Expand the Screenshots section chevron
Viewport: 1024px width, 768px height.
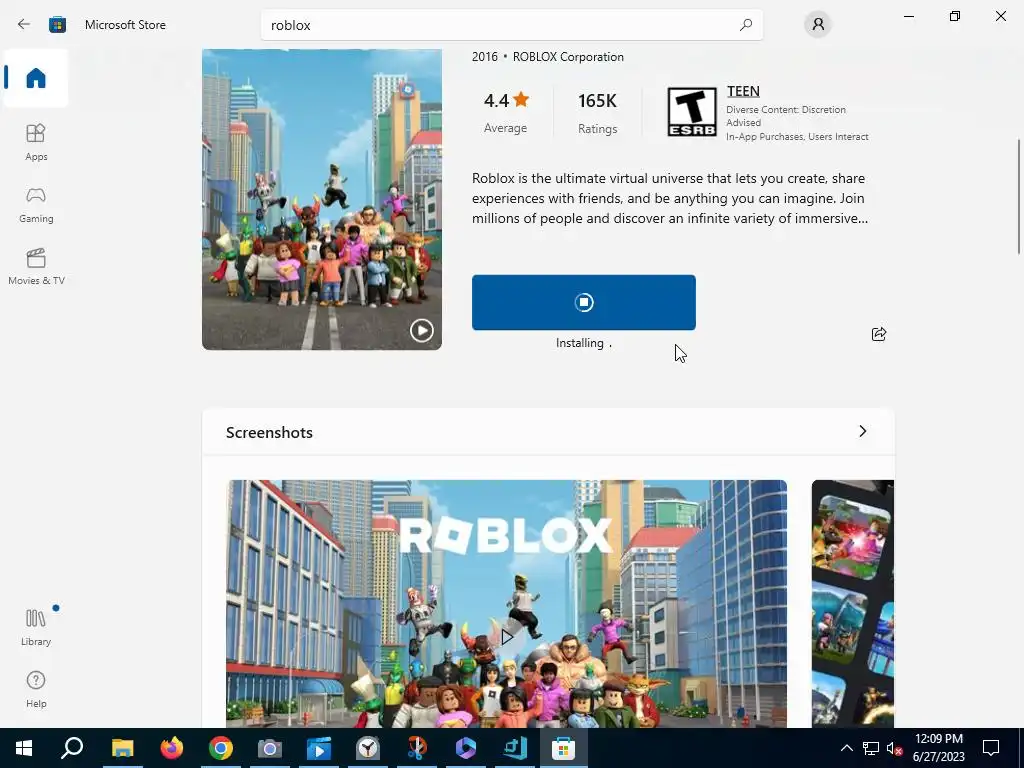click(863, 431)
